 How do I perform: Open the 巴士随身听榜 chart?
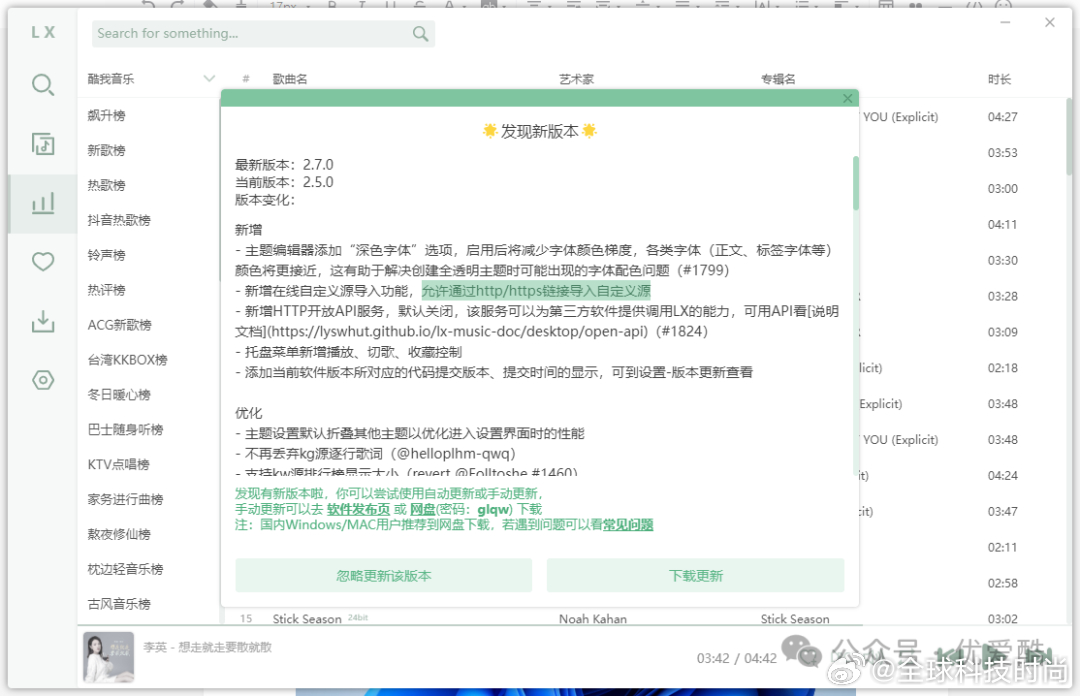(125, 430)
